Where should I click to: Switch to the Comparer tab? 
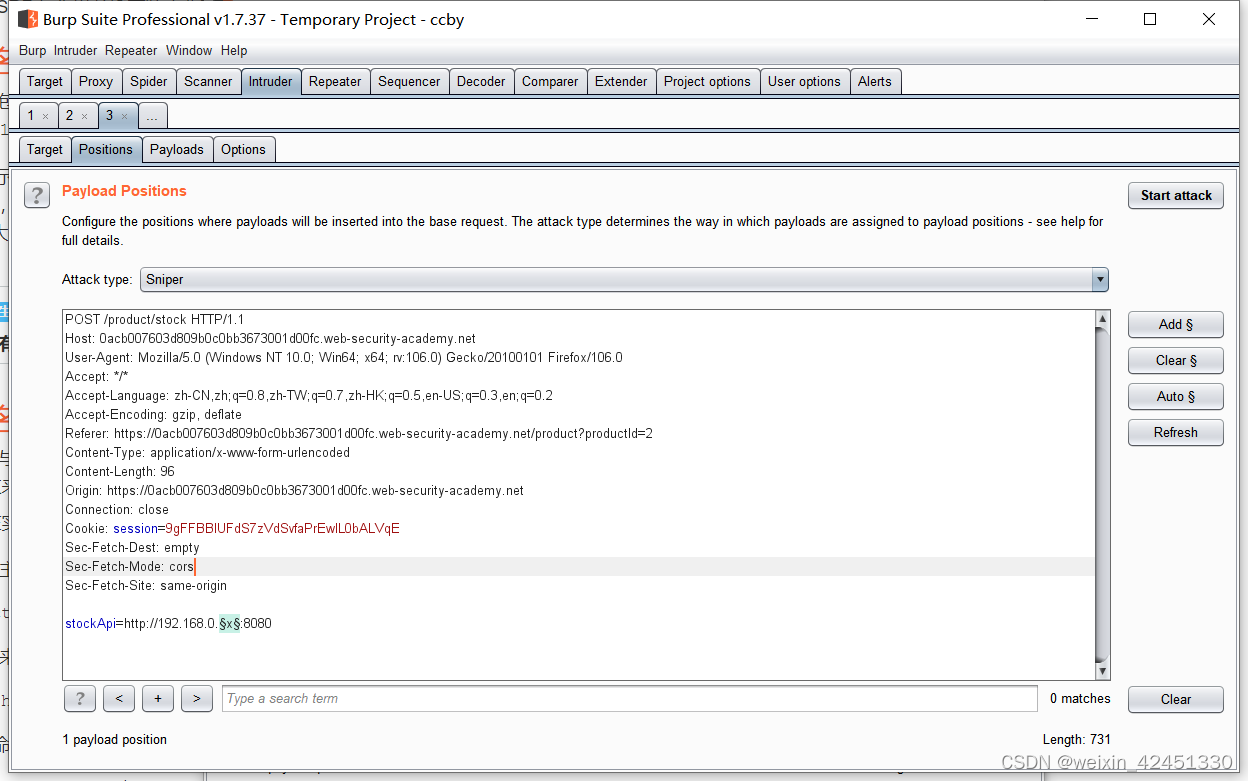[x=550, y=82]
